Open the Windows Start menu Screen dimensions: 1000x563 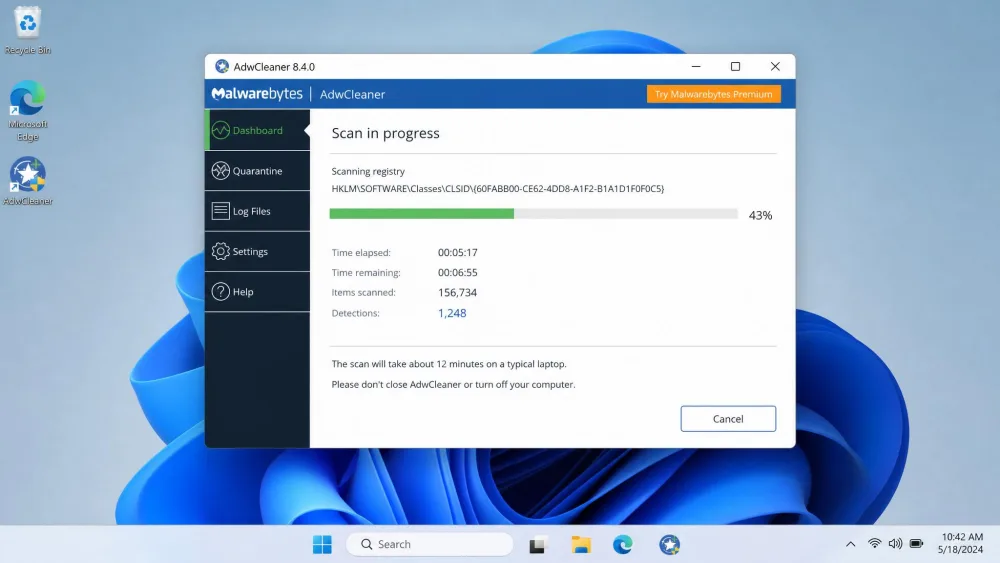click(322, 545)
